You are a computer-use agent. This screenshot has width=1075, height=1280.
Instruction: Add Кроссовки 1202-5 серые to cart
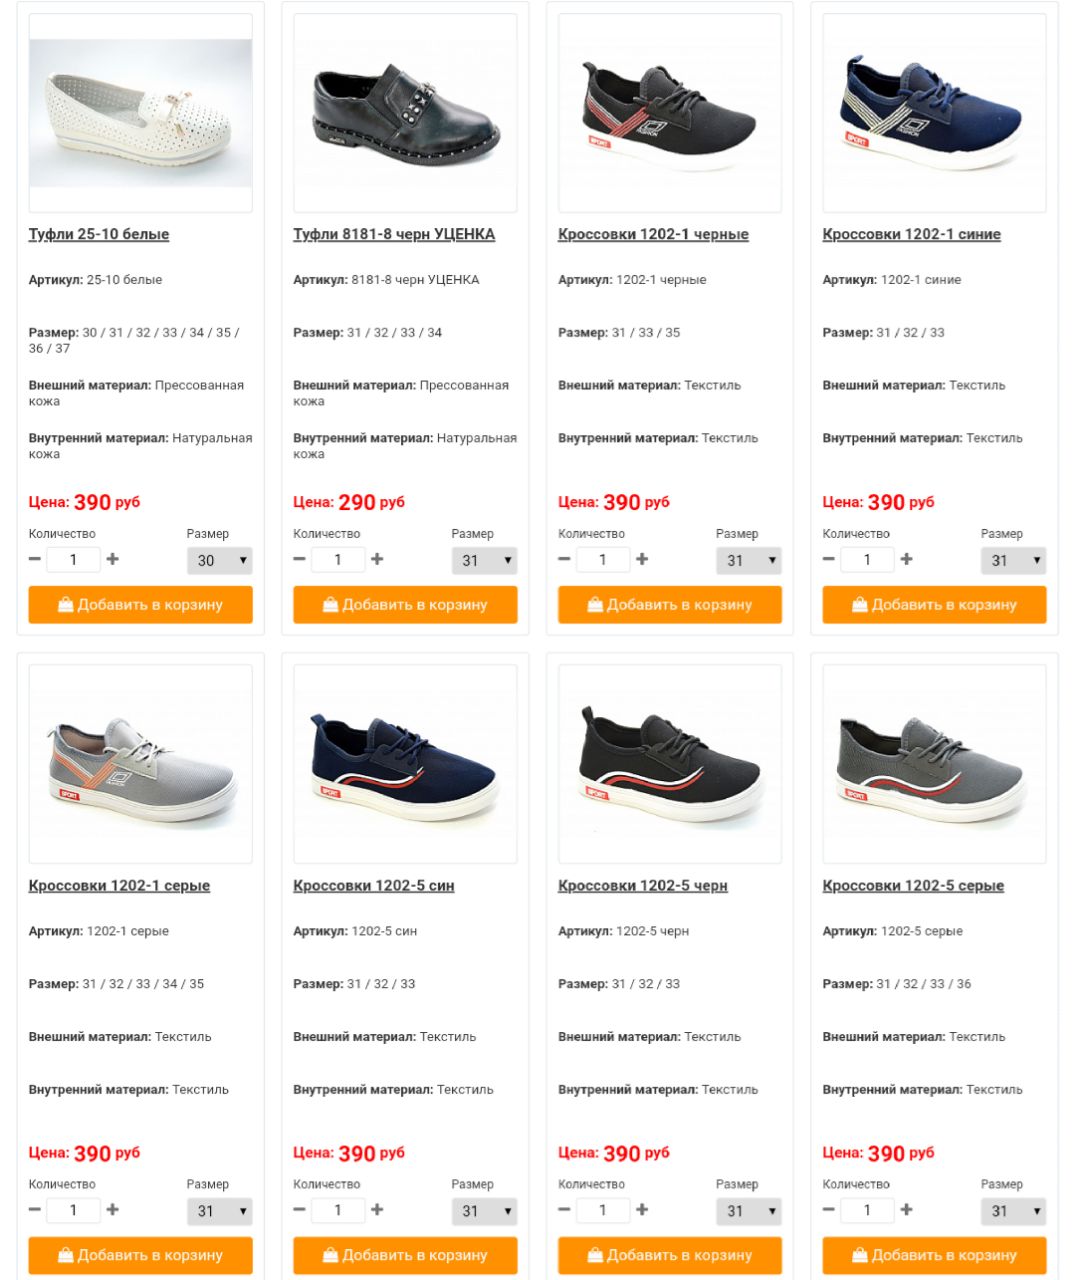pyautogui.click(x=934, y=1256)
